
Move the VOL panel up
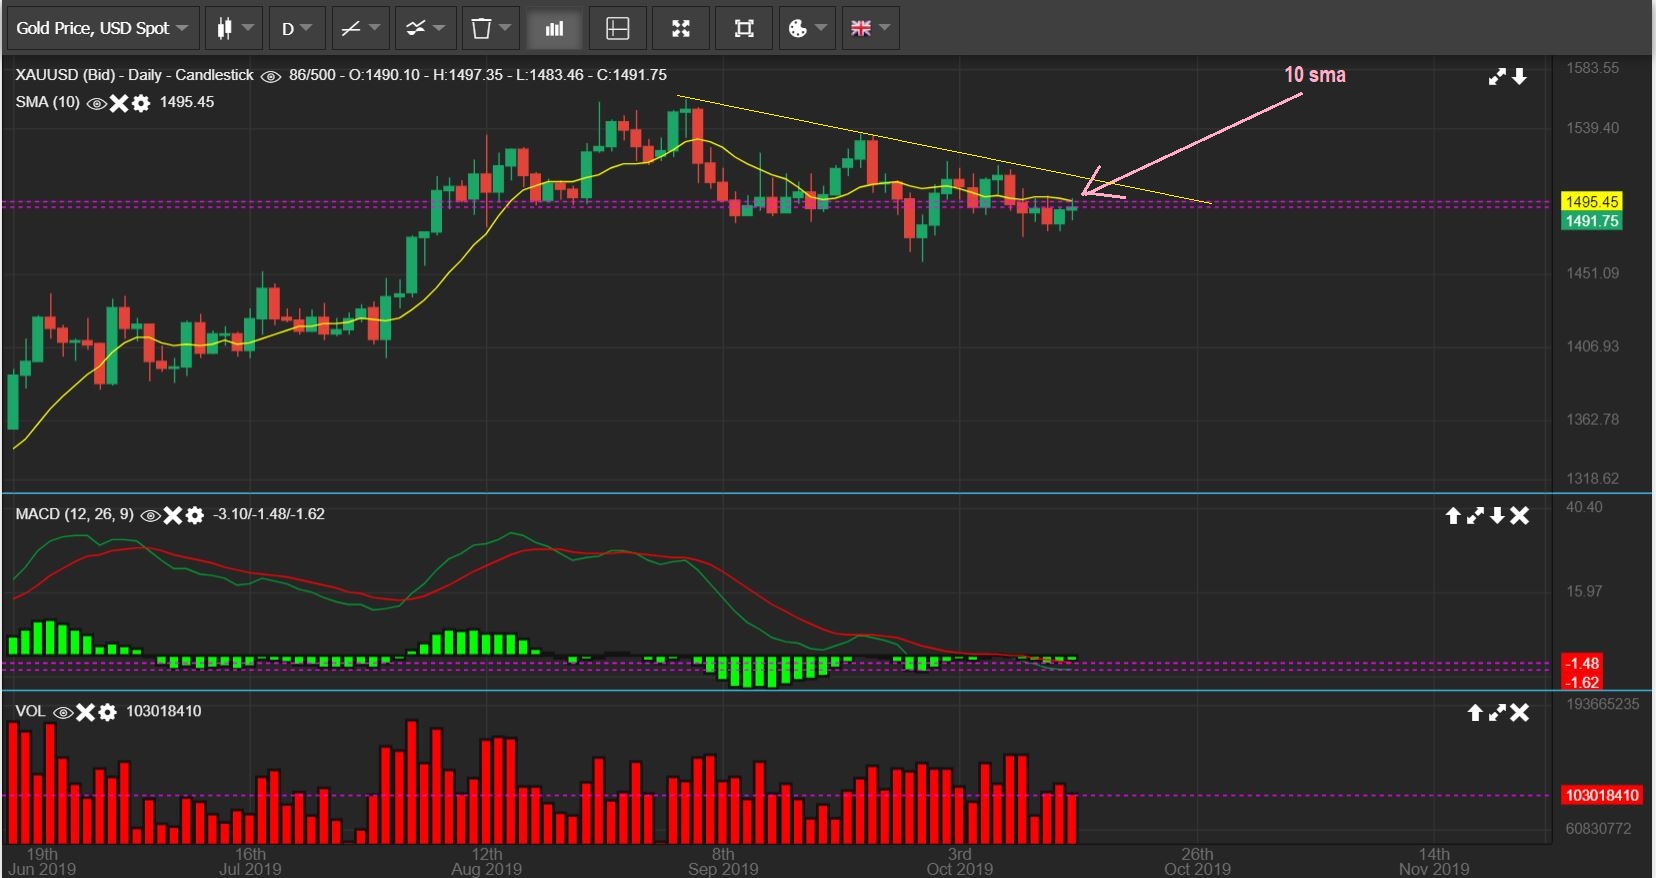1475,712
